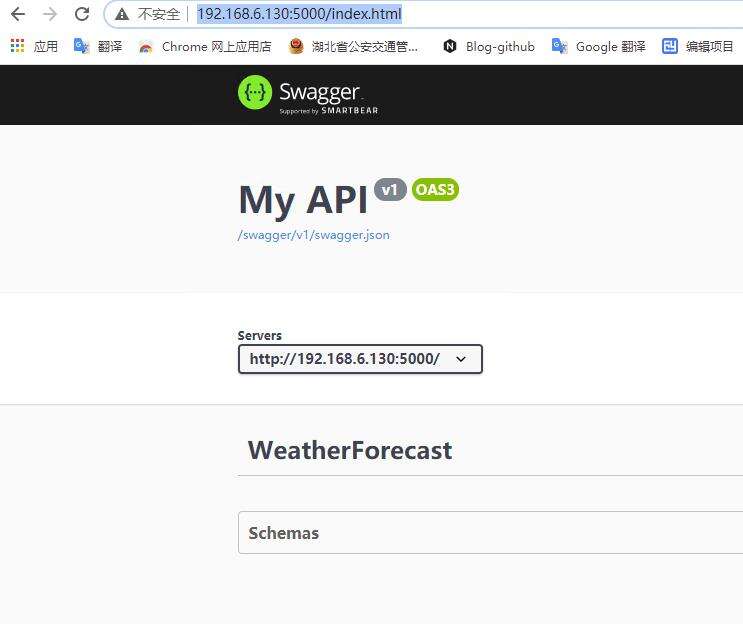Viewport: 743px width, 624px height.
Task: Open the 湖北省公安交通管 bookmark
Action: (353, 46)
